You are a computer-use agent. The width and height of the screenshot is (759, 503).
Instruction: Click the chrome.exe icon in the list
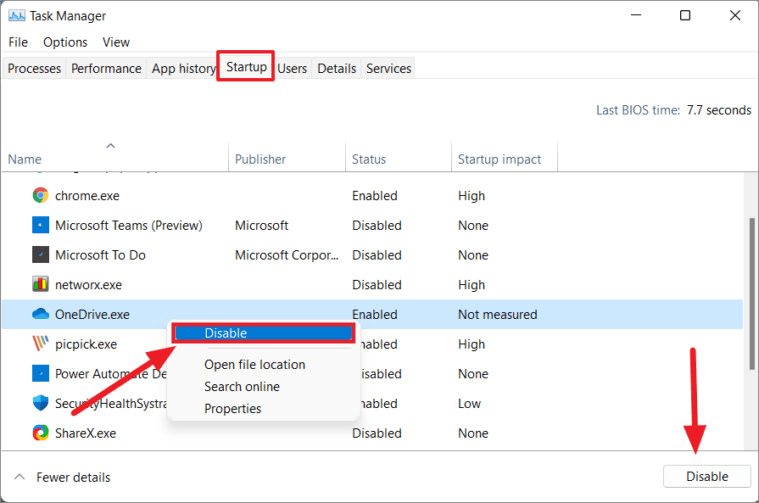point(41,196)
